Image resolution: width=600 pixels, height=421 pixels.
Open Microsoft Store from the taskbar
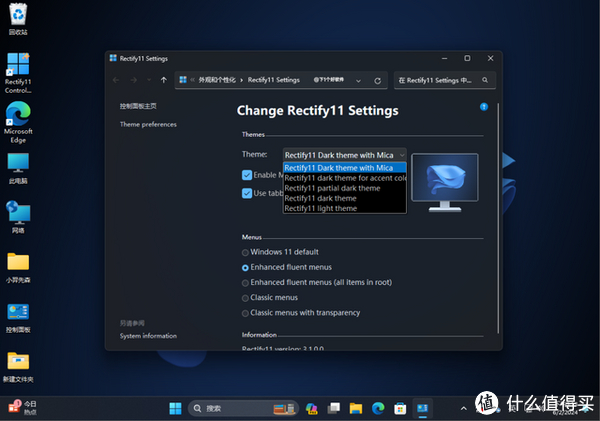pos(400,408)
